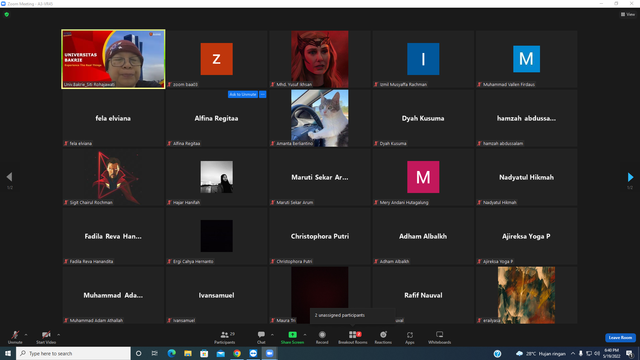The image size is (640, 360).
Task: Open the Windows Start menu
Action: click(8, 353)
